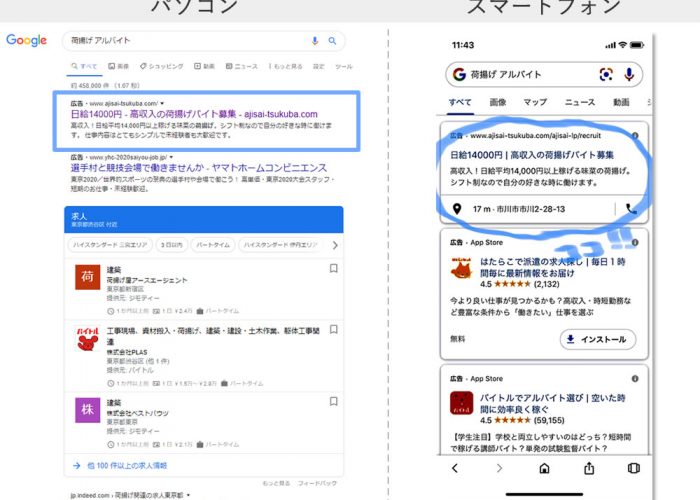Click the フィードバック link under job panel
700x500 pixels.
[317, 483]
